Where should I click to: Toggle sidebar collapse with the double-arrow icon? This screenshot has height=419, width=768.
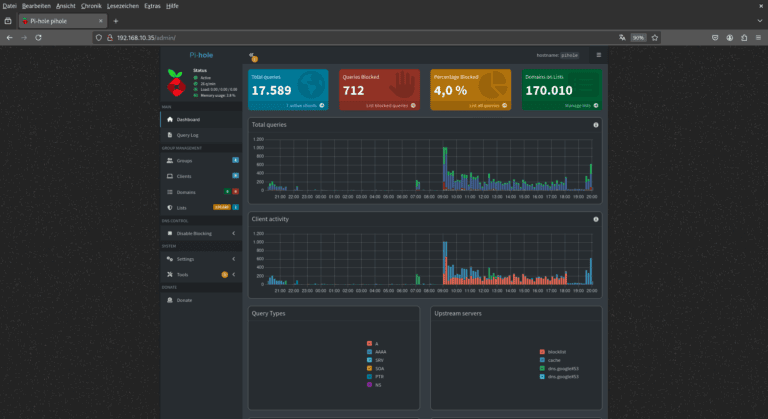point(251,55)
